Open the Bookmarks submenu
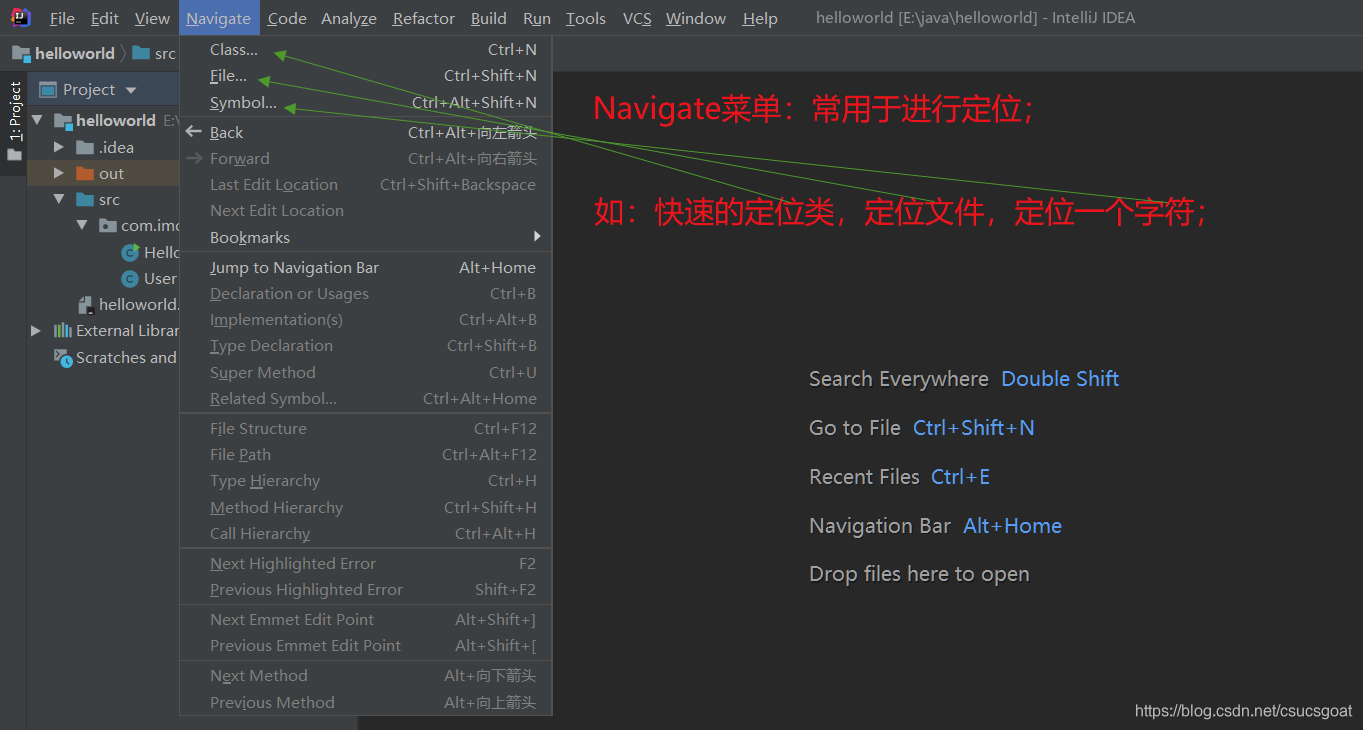This screenshot has height=730, width=1363. (x=366, y=237)
